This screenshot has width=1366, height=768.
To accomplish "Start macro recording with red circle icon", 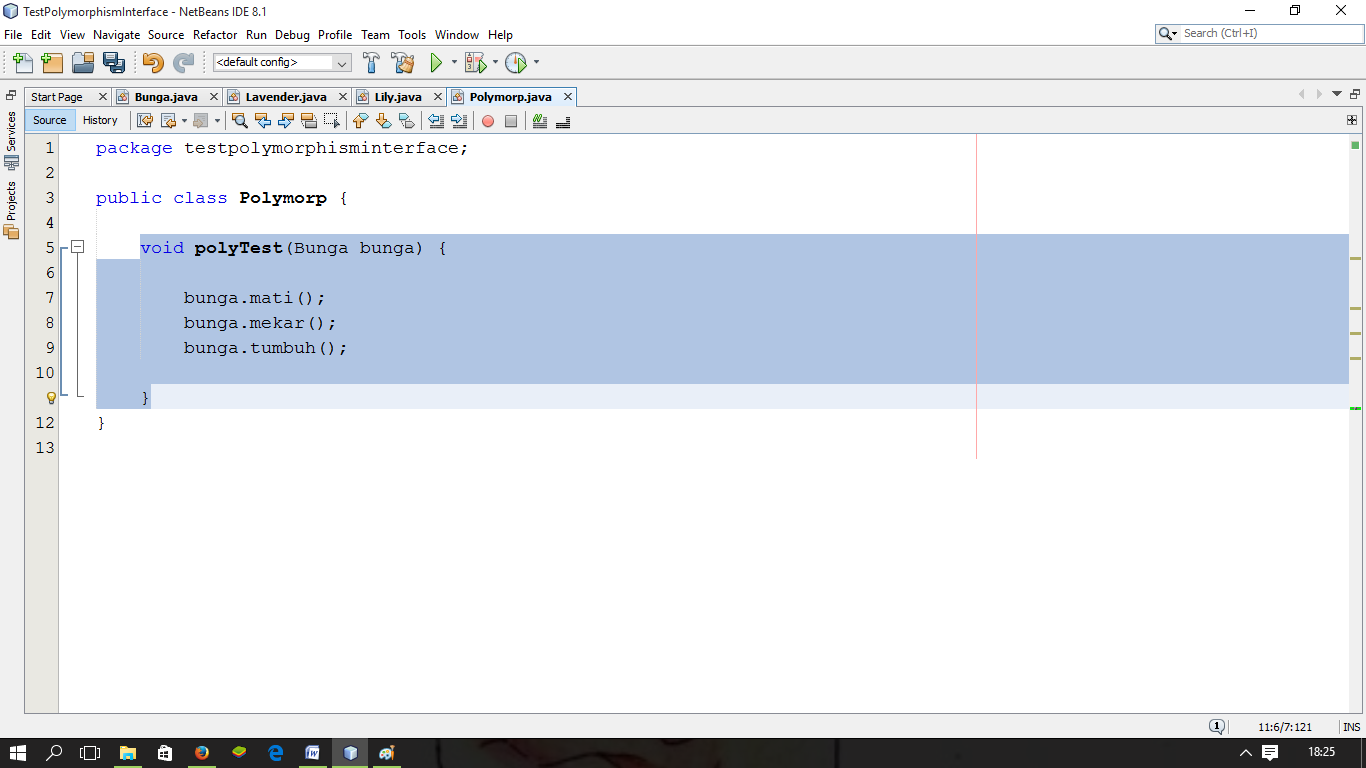I will pyautogui.click(x=488, y=121).
